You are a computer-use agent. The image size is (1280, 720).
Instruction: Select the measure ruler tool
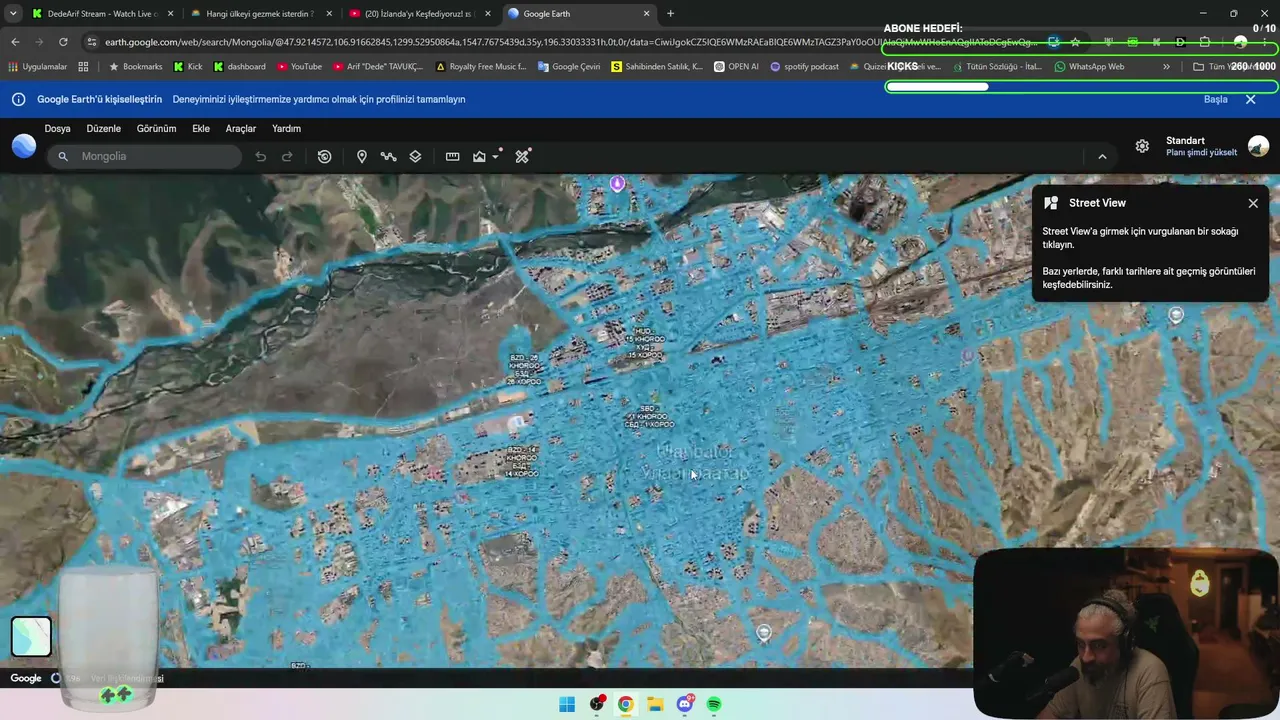tap(453, 156)
